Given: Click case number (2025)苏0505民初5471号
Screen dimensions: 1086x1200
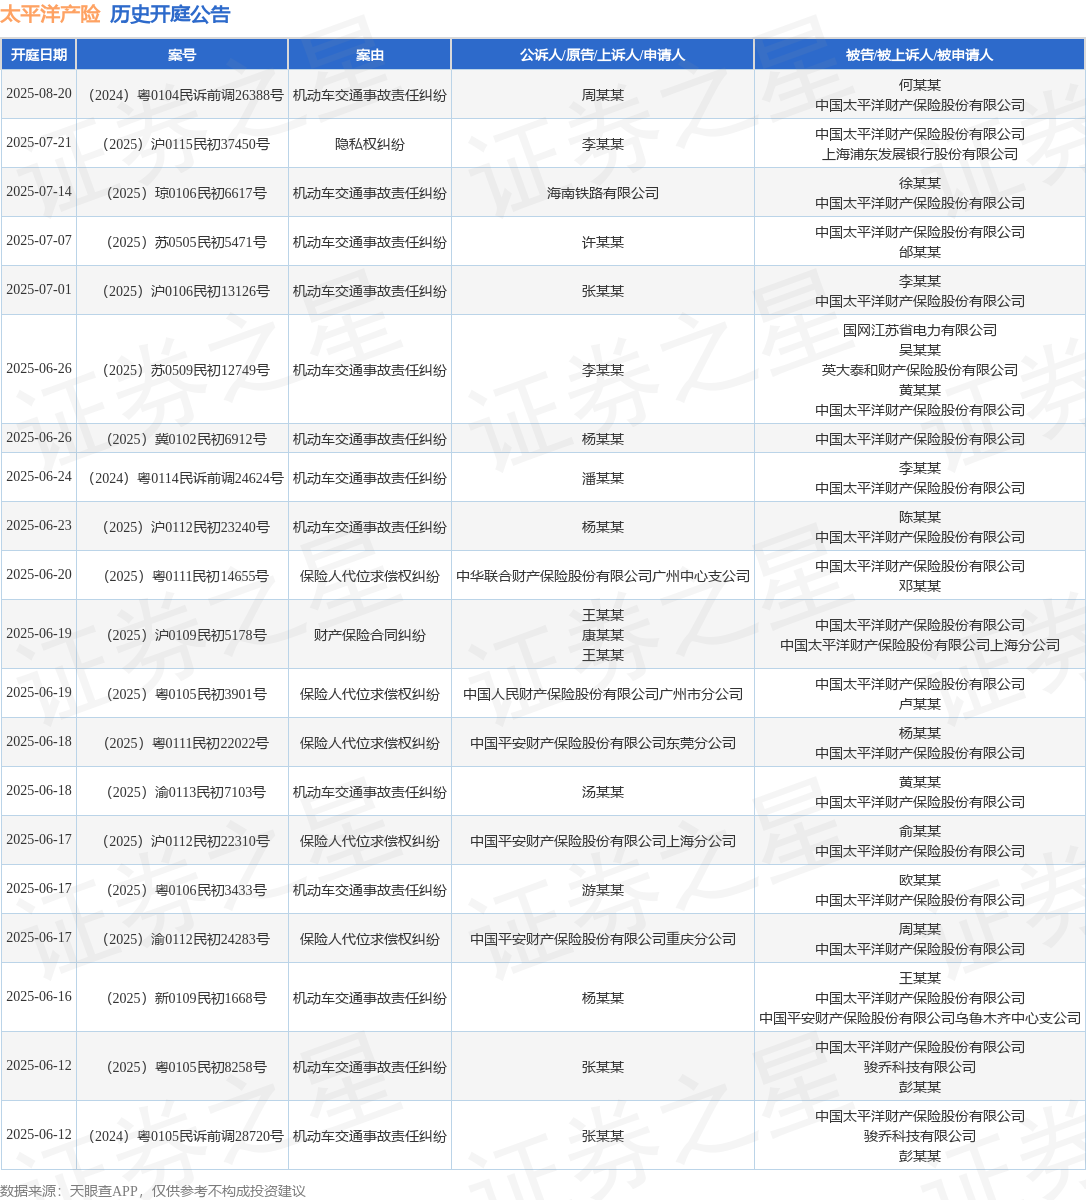Looking at the screenshot, I should [182, 242].
